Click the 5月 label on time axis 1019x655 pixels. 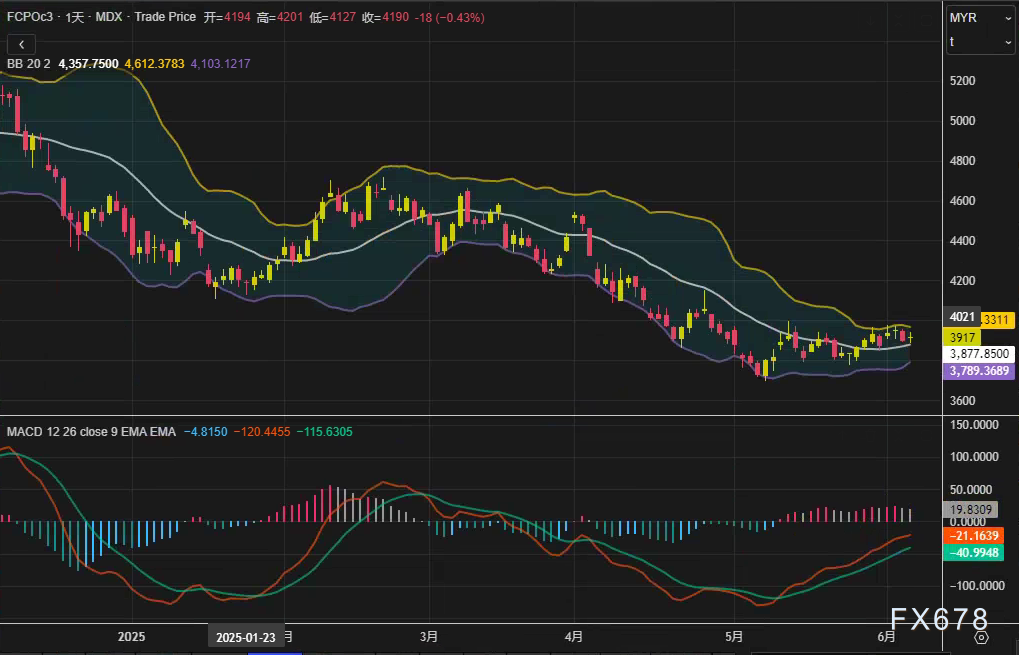point(735,636)
